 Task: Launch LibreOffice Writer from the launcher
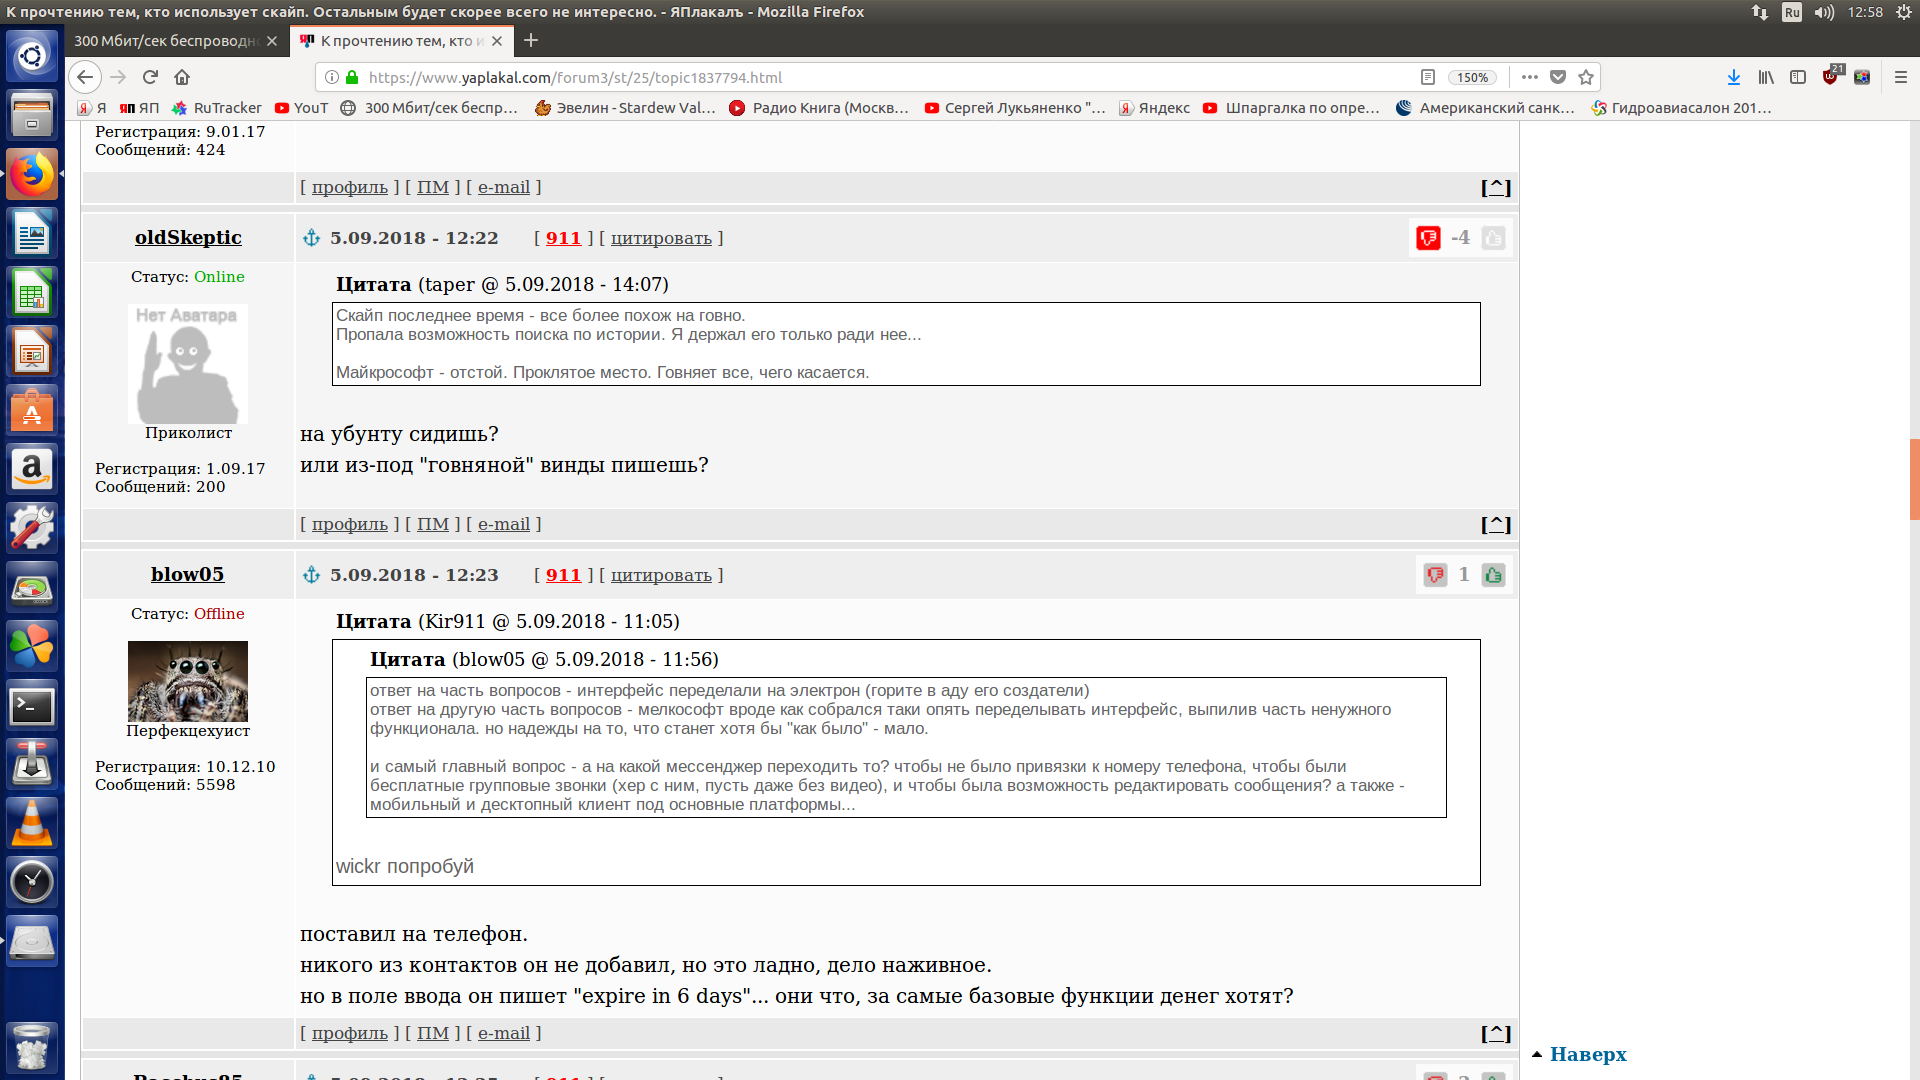pos(32,233)
